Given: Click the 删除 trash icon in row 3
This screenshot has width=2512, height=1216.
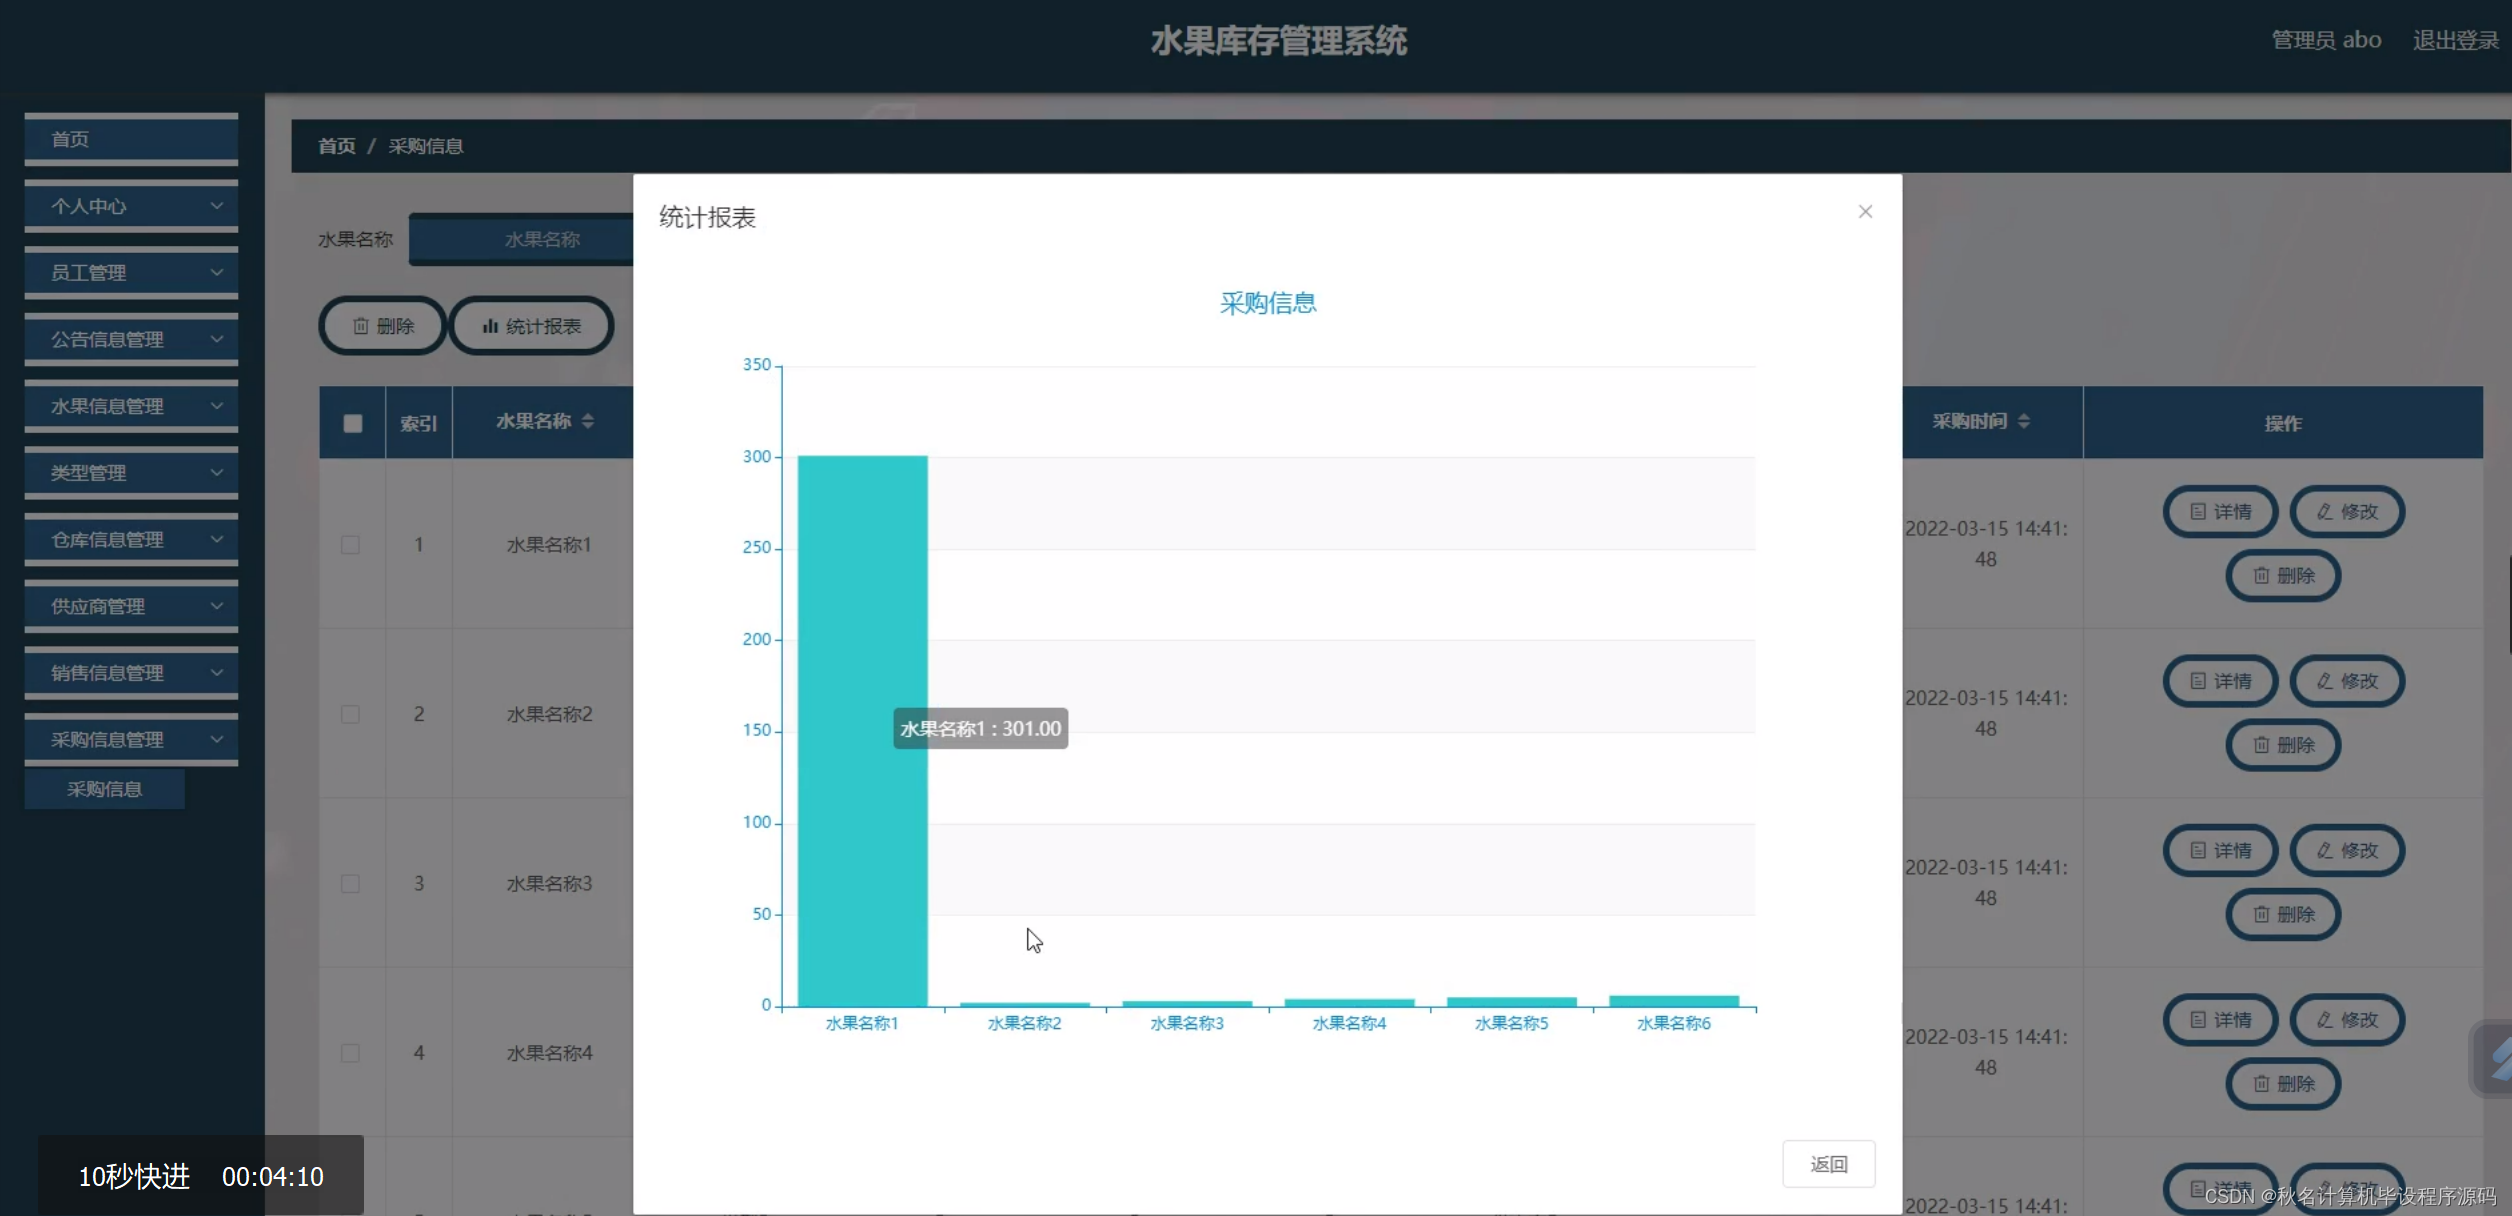Looking at the screenshot, I should 2261,914.
